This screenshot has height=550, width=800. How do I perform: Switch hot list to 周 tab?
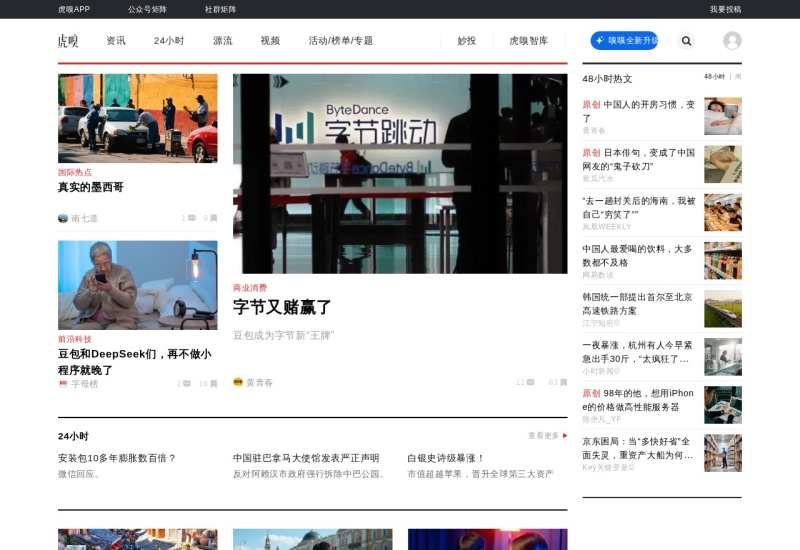(738, 77)
